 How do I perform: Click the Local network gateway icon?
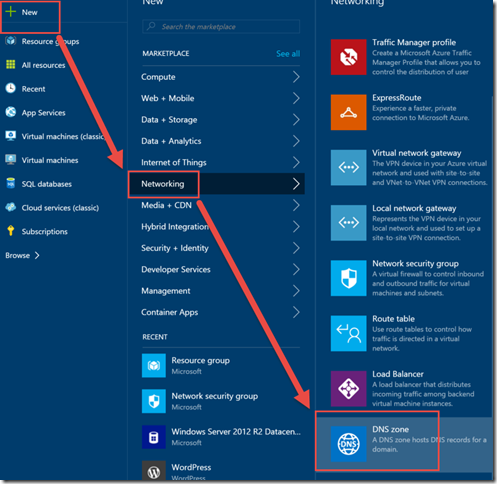pos(348,223)
